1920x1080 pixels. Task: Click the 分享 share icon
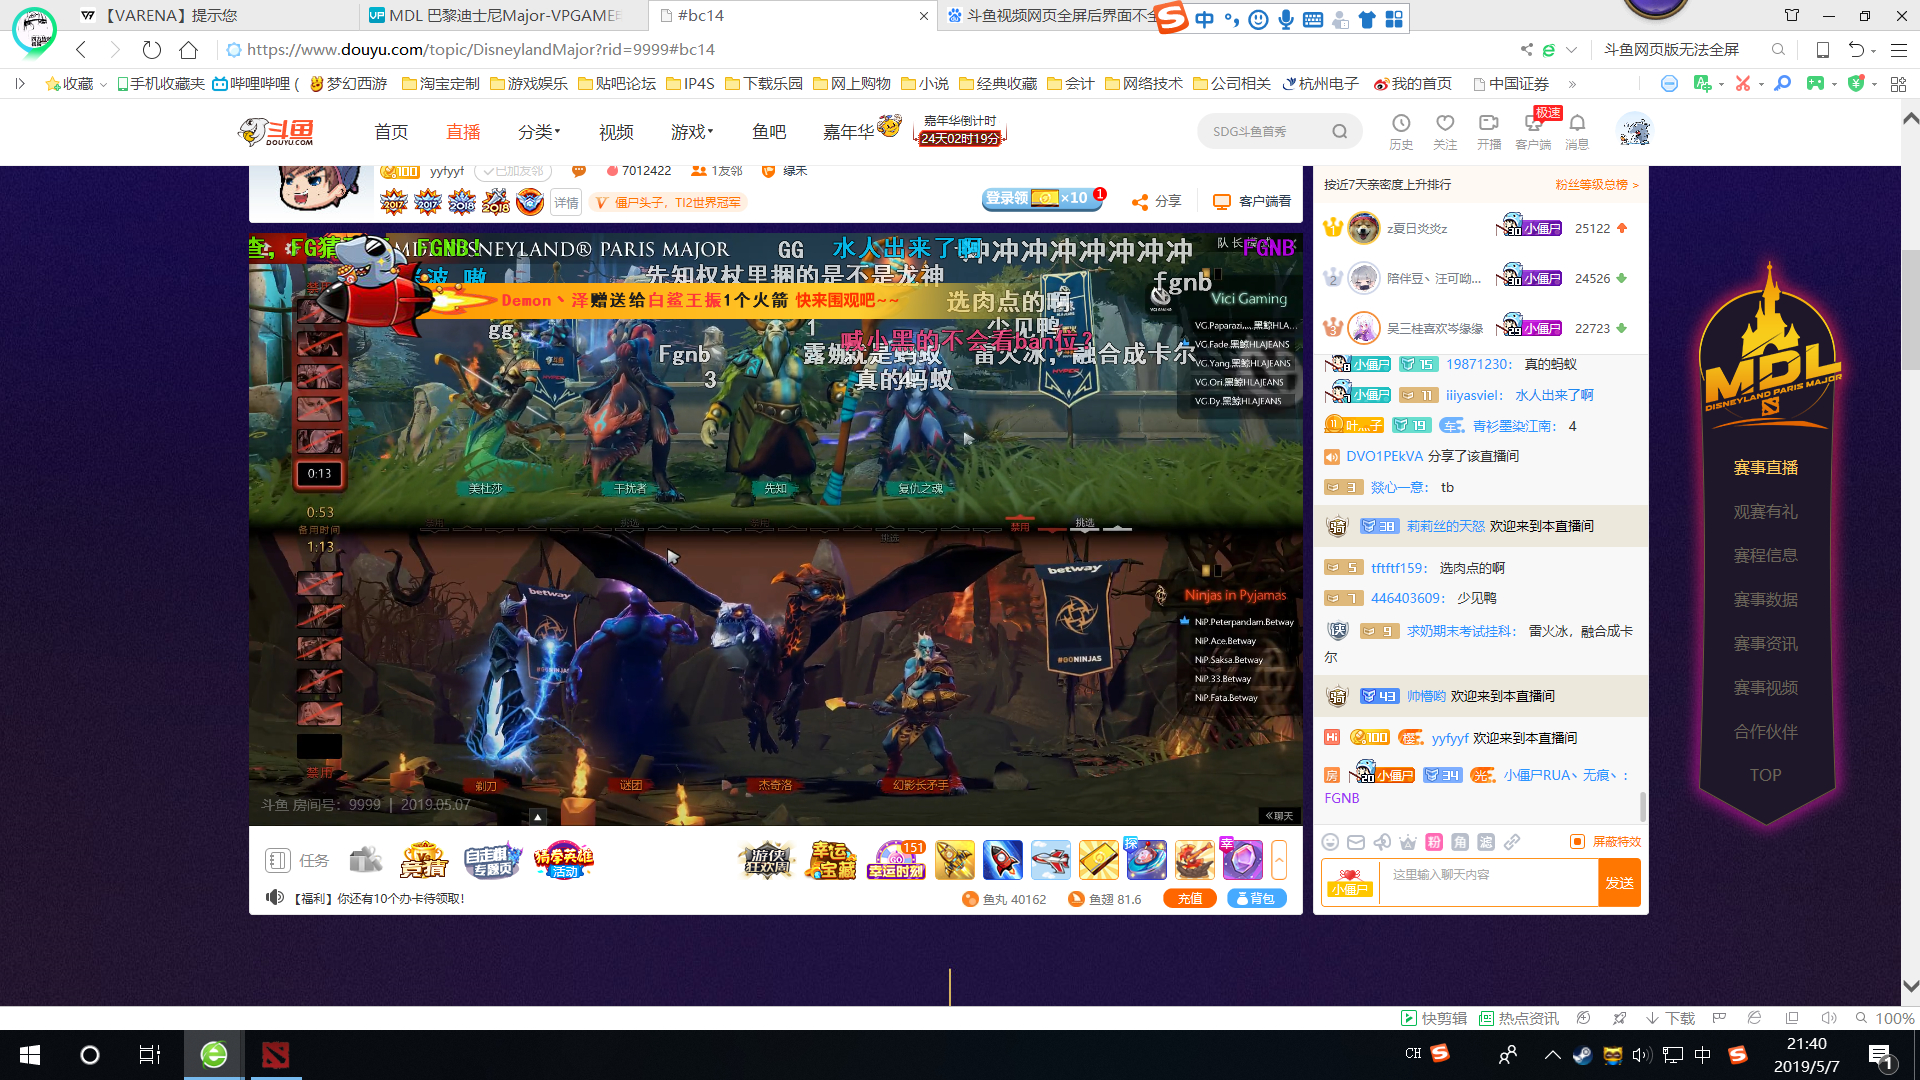tap(1141, 202)
